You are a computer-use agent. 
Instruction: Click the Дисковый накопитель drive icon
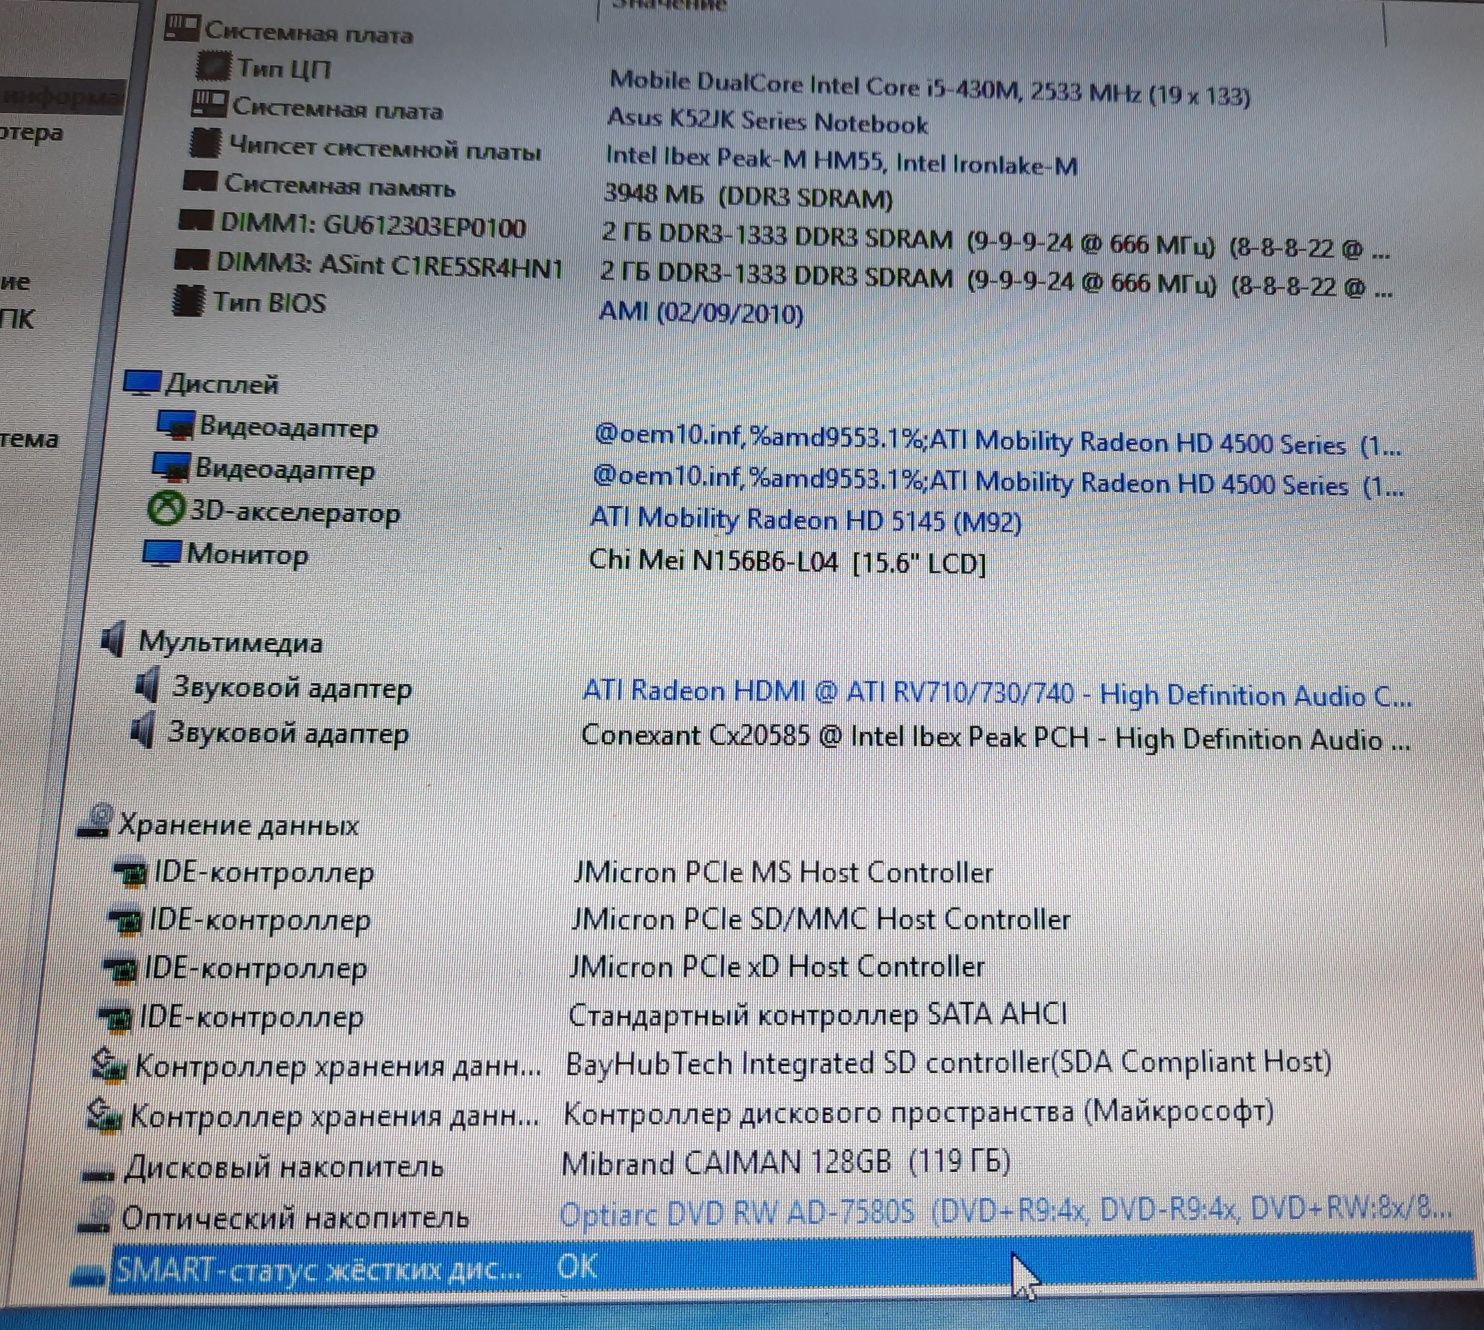click(97, 1173)
